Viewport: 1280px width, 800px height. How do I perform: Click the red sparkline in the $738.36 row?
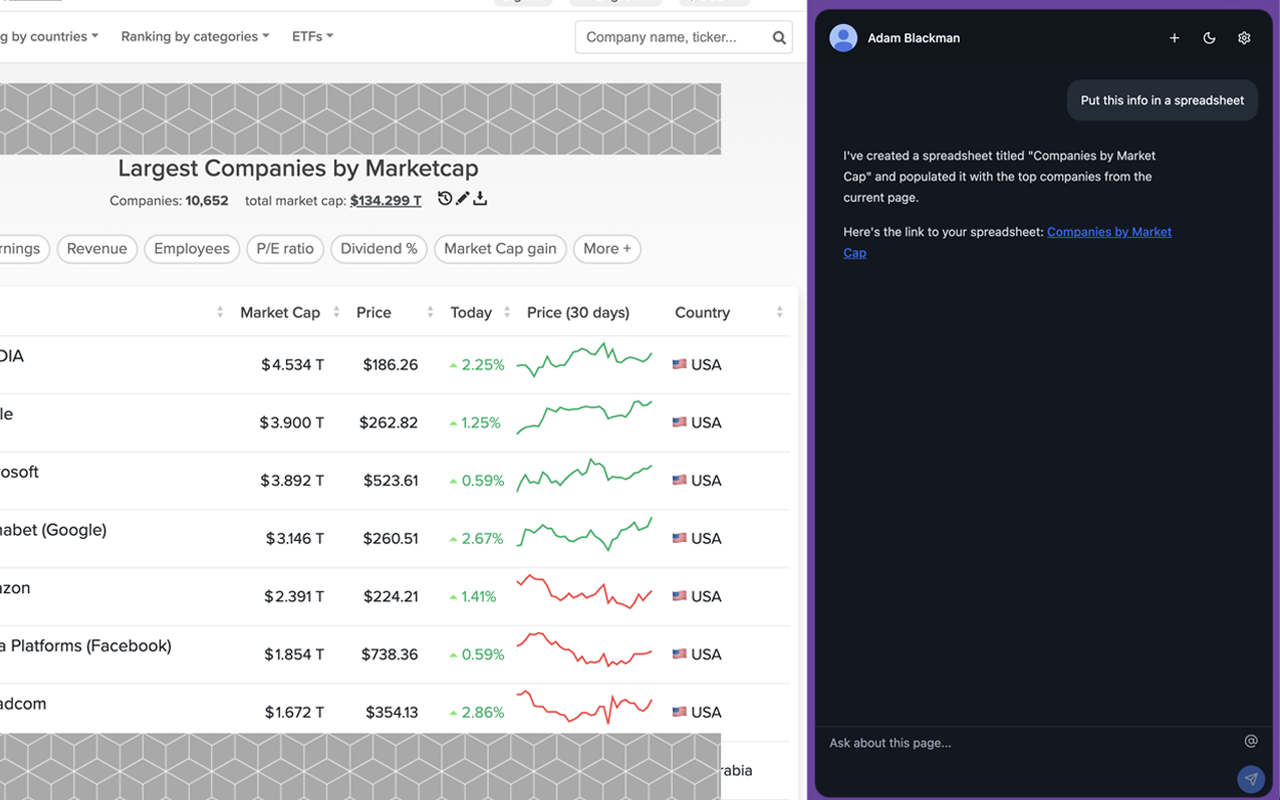coord(584,649)
